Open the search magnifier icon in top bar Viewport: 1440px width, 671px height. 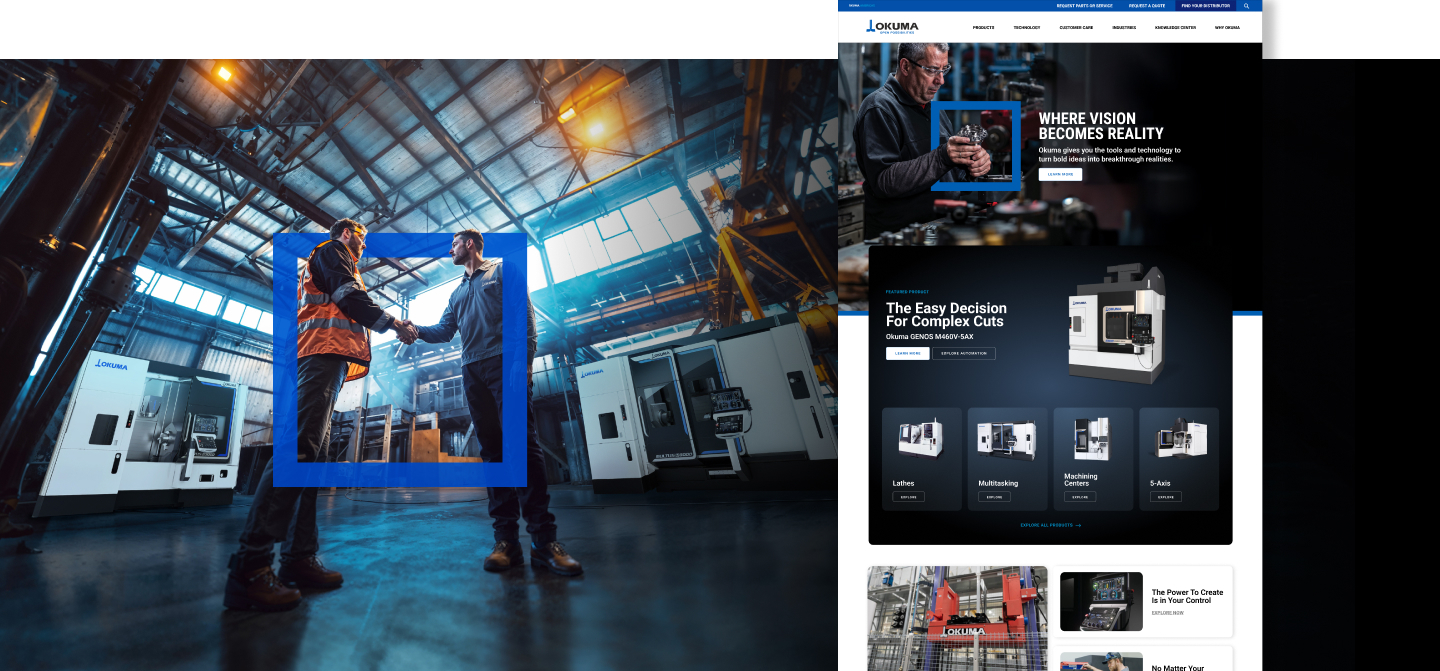[x=1246, y=6]
